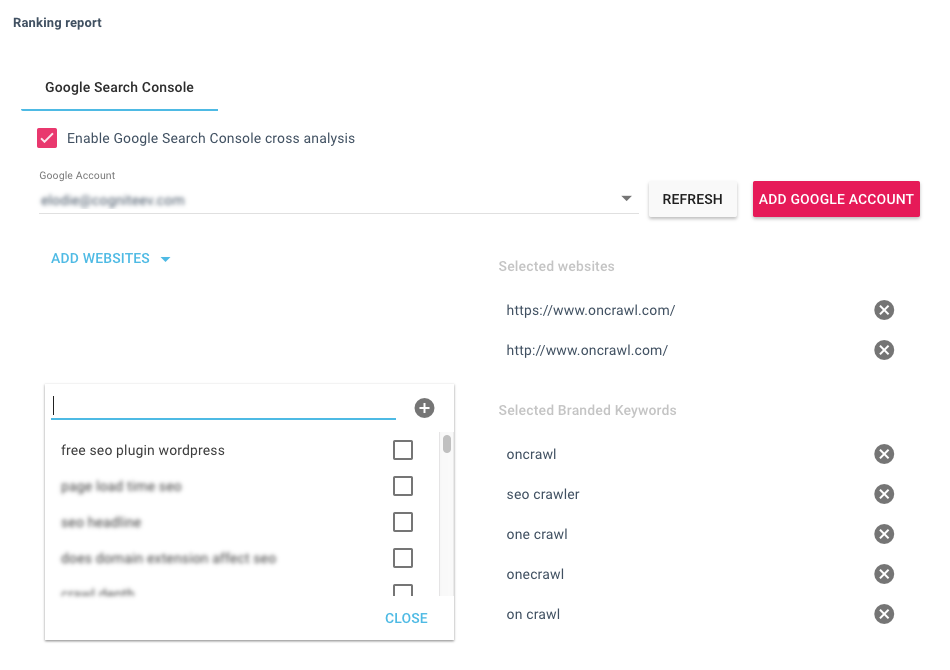The image size is (950, 670).
Task: Expand the Add Websites dropdown
Action: point(111,258)
